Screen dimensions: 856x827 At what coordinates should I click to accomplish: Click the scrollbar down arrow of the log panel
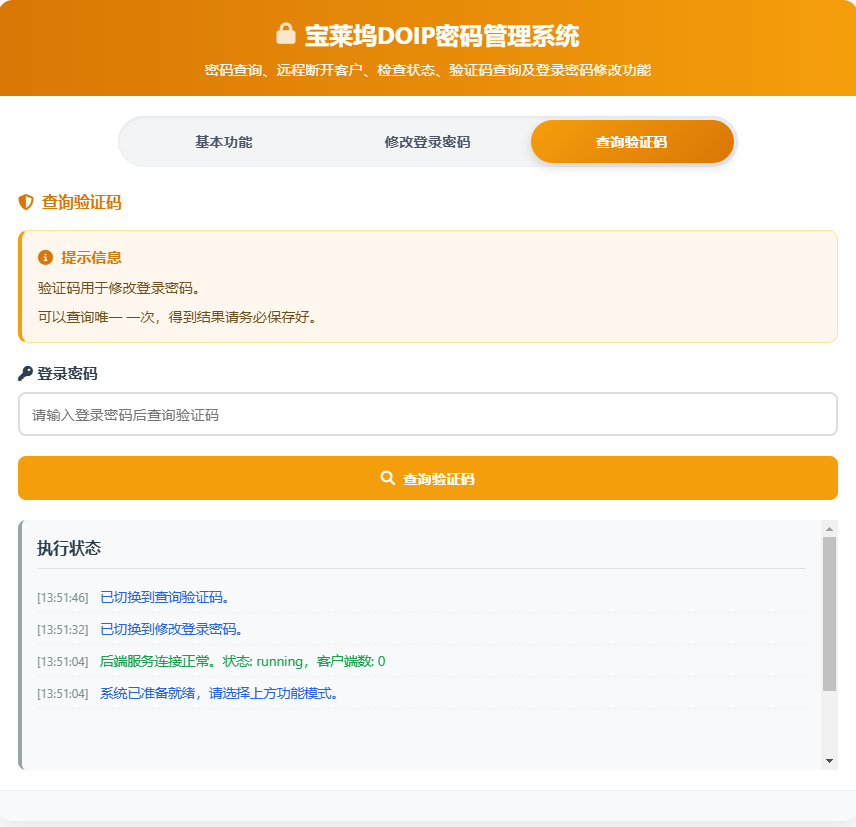pyautogui.click(x=829, y=761)
